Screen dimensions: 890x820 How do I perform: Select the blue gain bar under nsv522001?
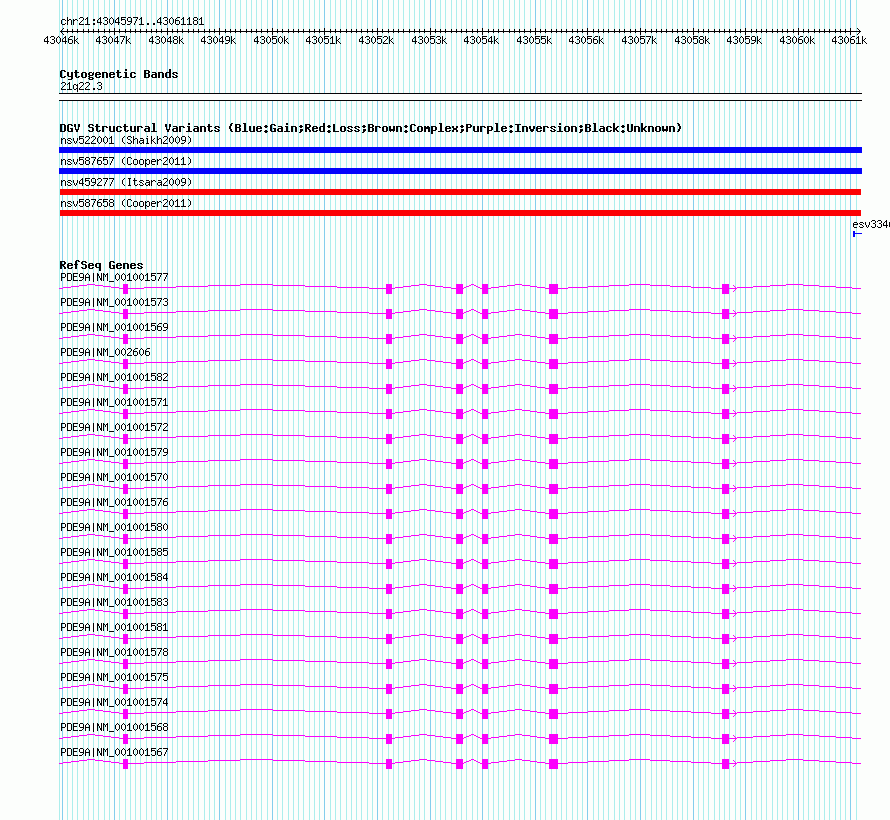point(460,150)
